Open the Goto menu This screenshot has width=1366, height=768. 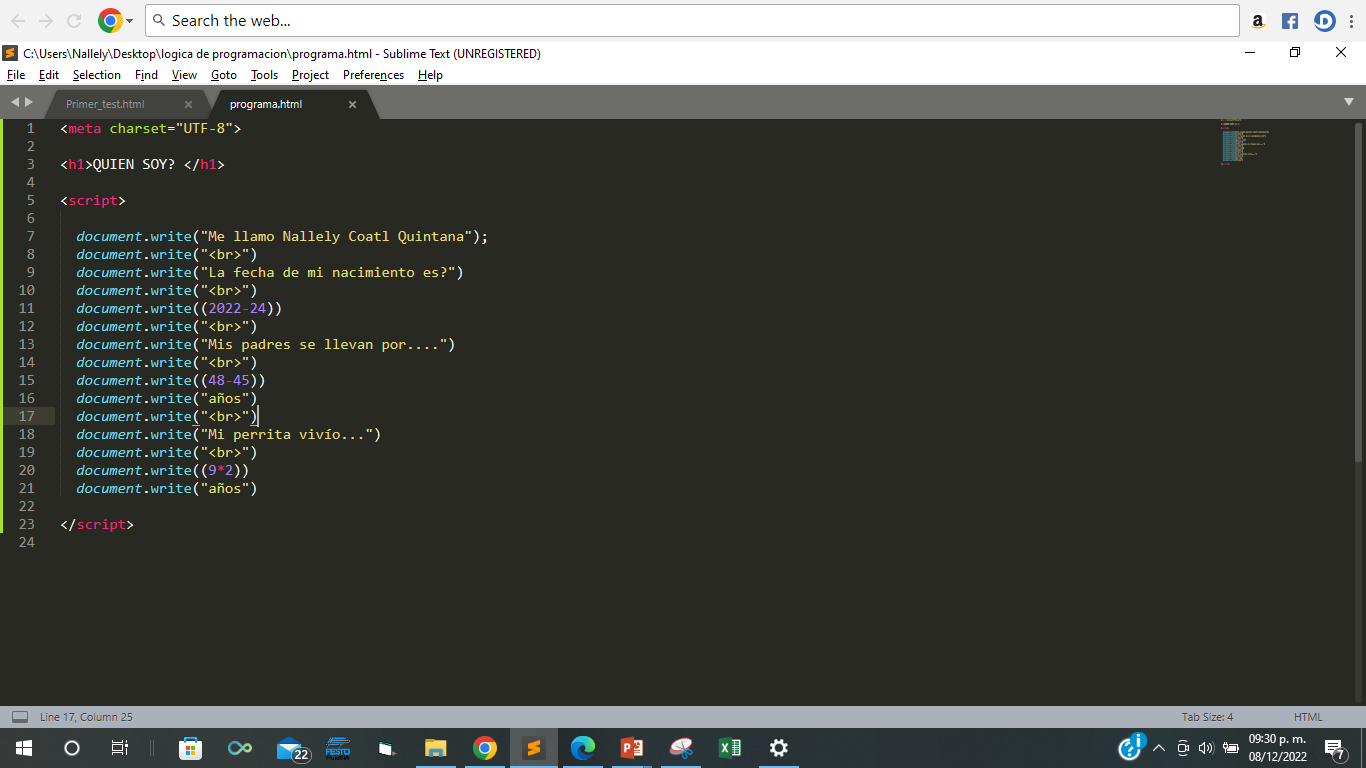point(224,75)
